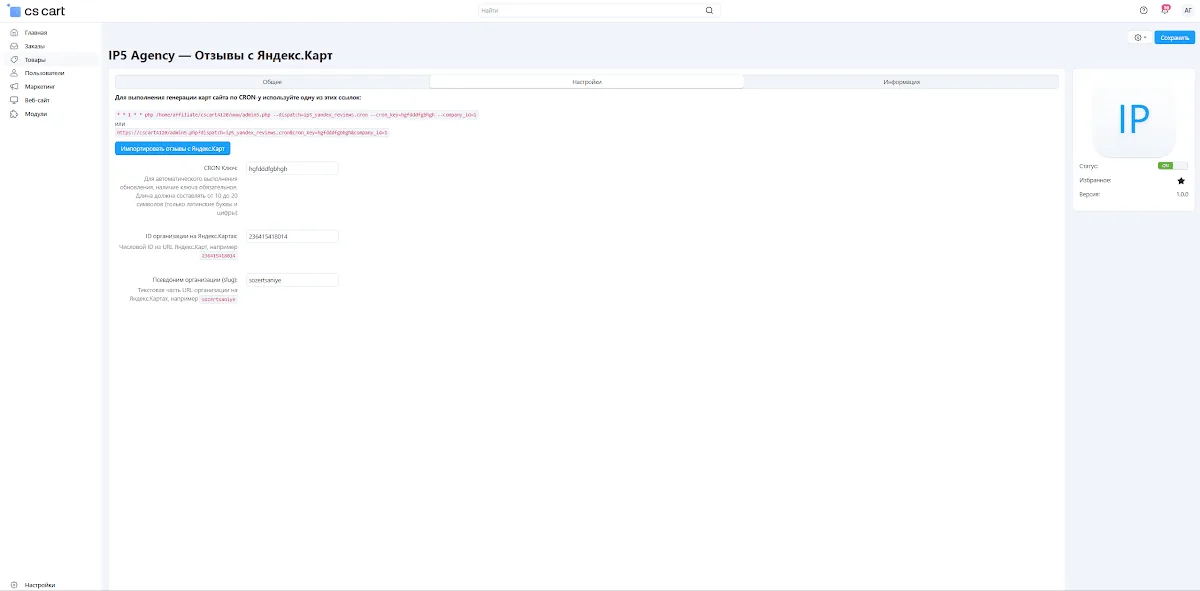The image size is (1200, 591).
Task: Click the large IP add-on logo
Action: pyautogui.click(x=1133, y=118)
